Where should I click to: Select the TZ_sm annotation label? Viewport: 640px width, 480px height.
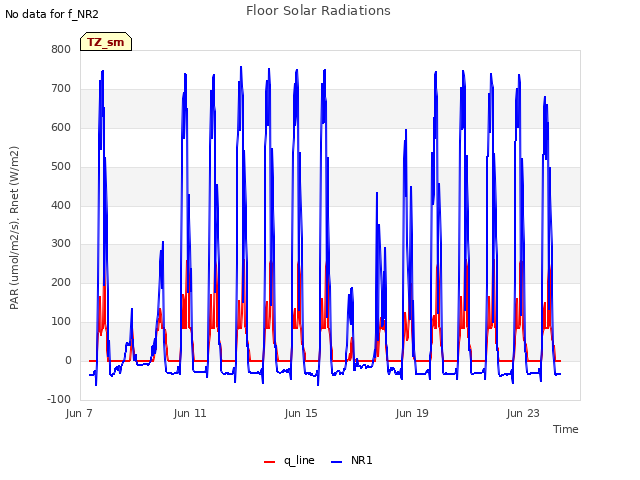(106, 42)
